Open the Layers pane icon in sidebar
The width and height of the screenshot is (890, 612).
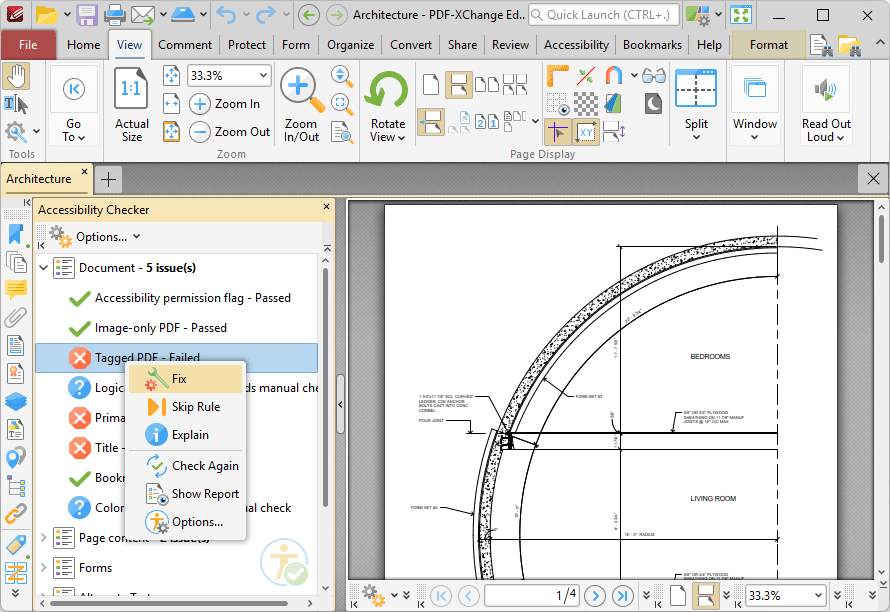15,401
